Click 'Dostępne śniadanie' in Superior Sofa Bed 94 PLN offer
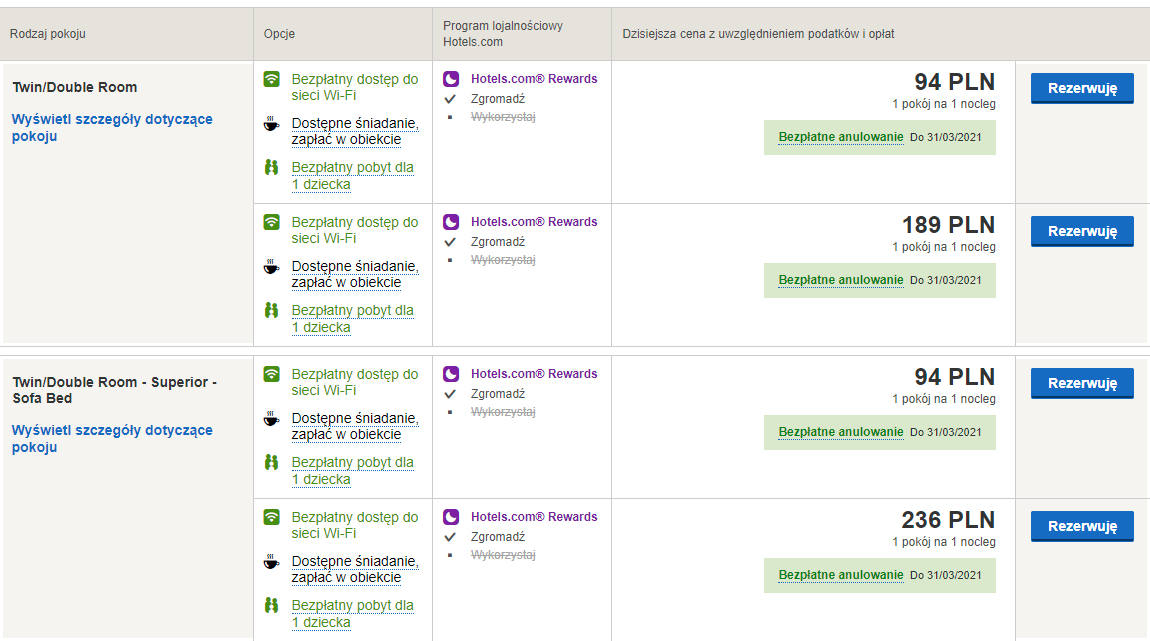The image size is (1150, 641). pos(355,426)
